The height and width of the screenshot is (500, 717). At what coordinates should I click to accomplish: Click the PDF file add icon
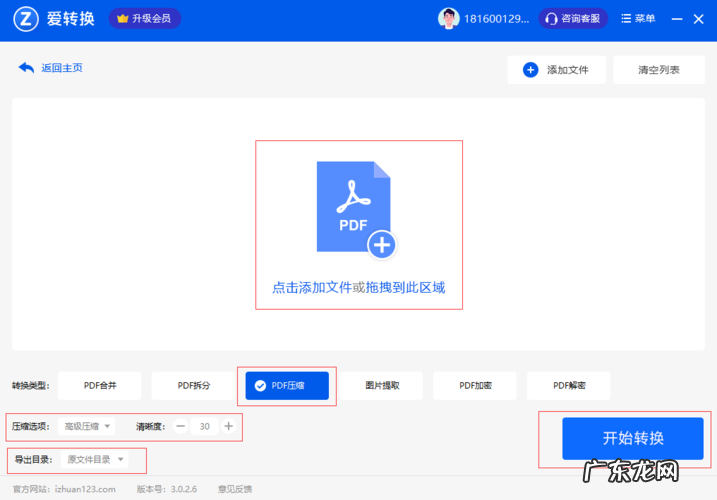(355, 209)
